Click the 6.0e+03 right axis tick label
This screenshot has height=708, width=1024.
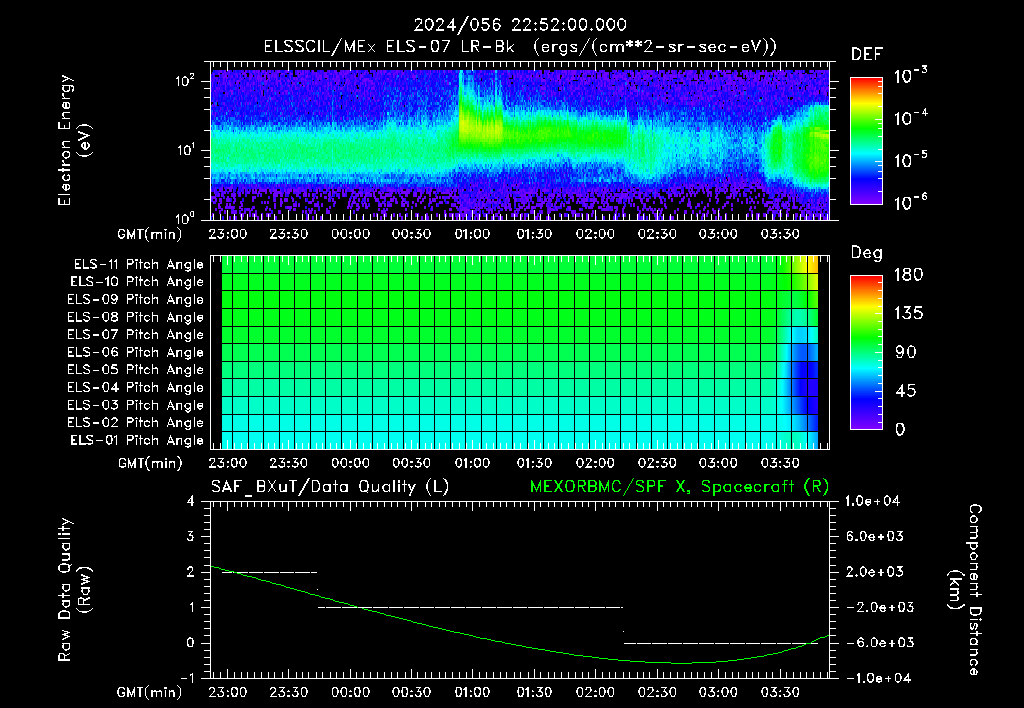(874, 536)
